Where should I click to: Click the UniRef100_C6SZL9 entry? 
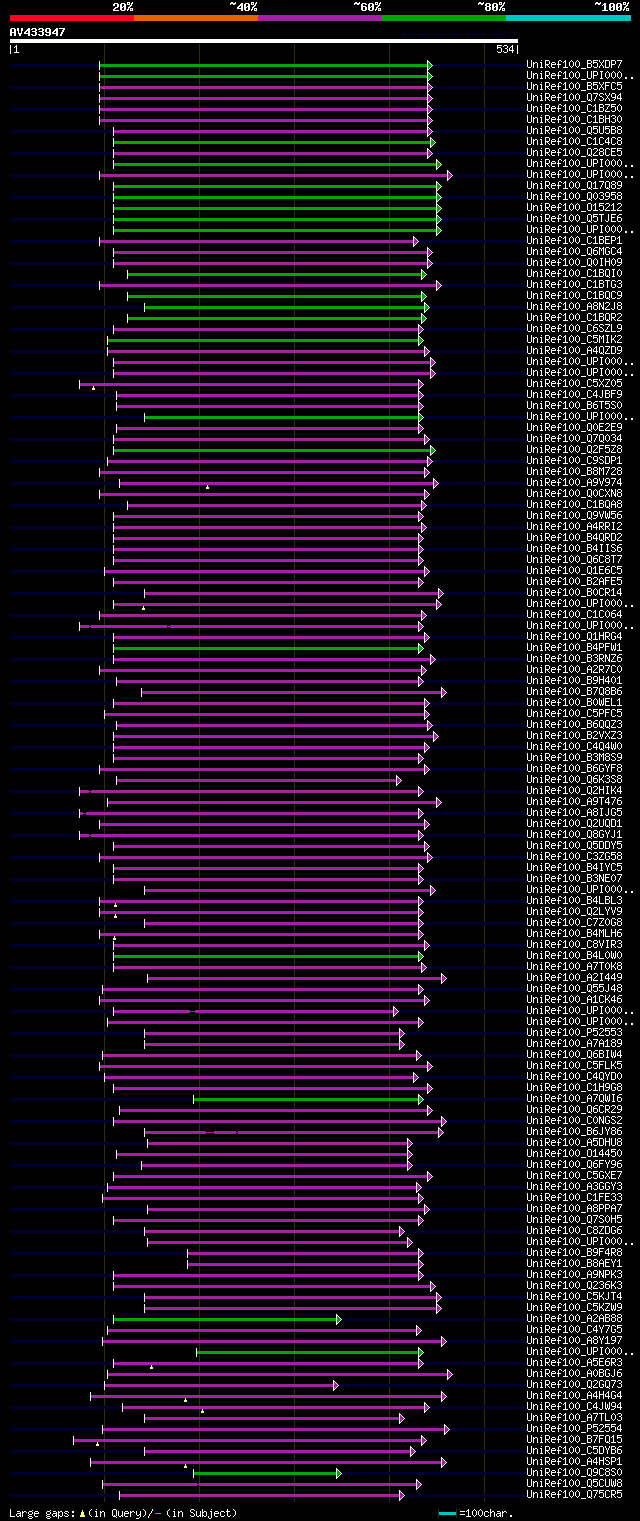click(x=574, y=329)
